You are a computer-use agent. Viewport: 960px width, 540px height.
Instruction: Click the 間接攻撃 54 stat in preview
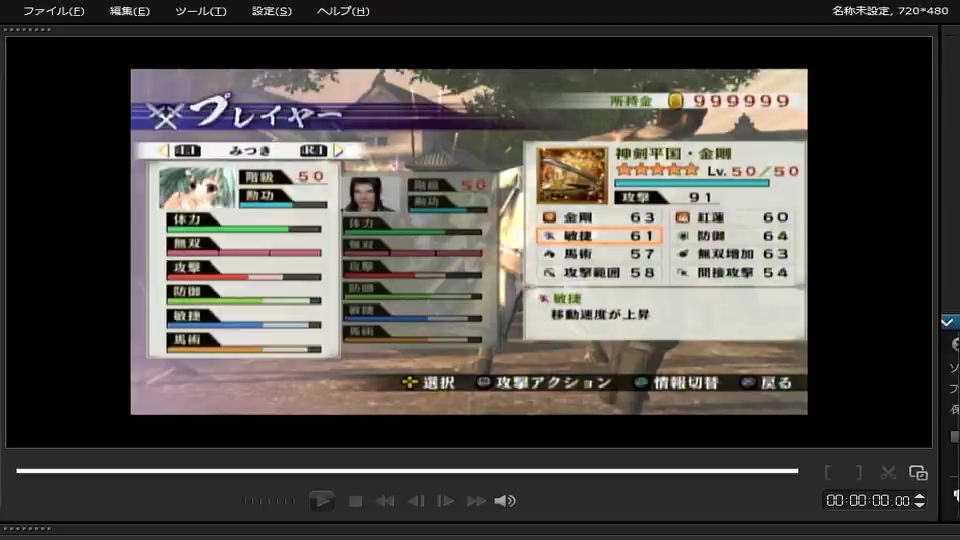click(x=732, y=272)
